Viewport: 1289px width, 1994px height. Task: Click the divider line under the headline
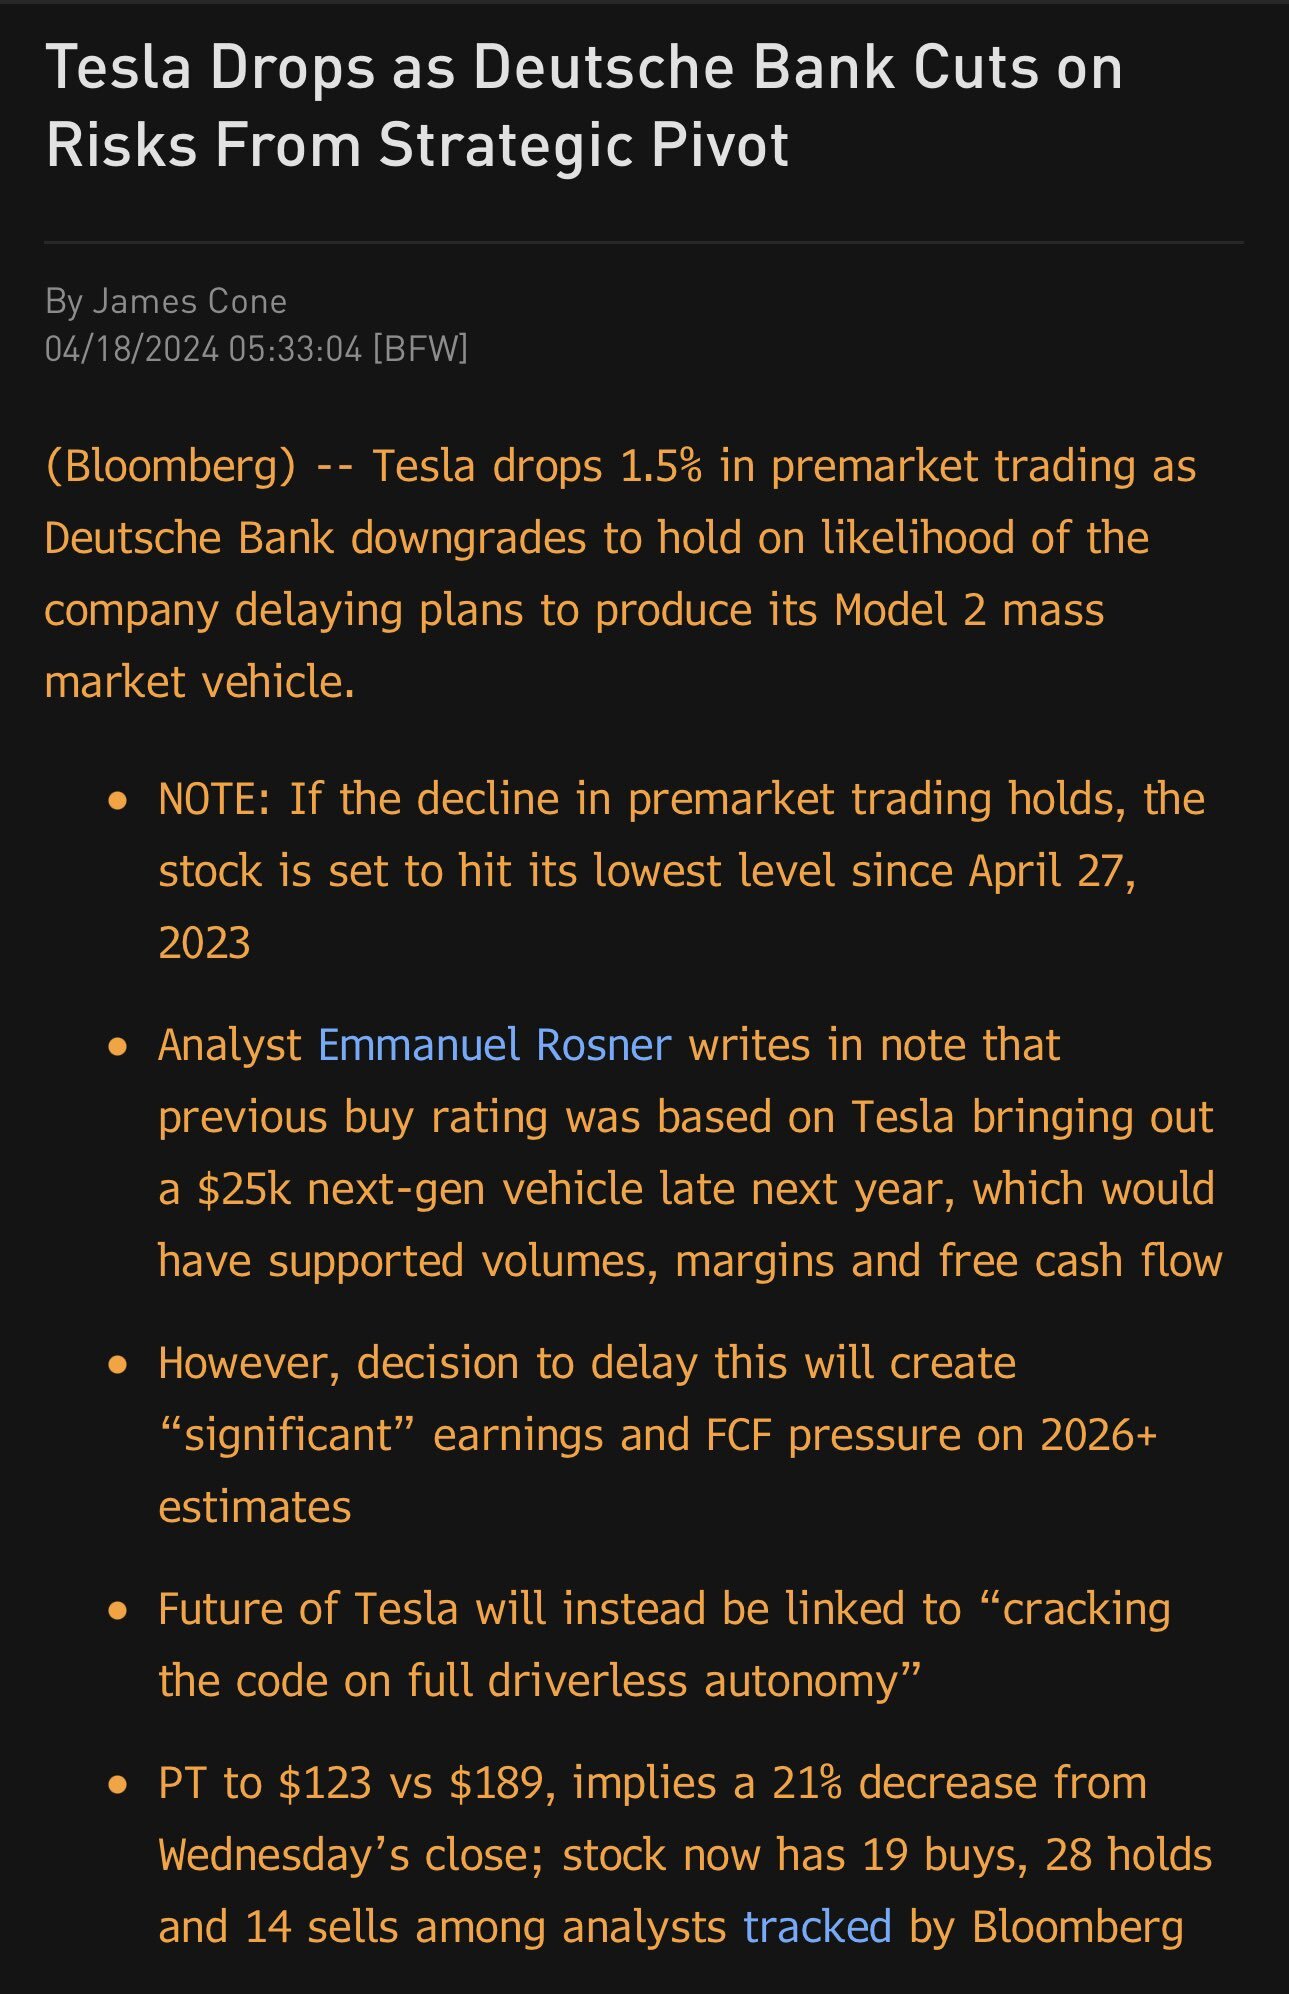pyautogui.click(x=644, y=242)
